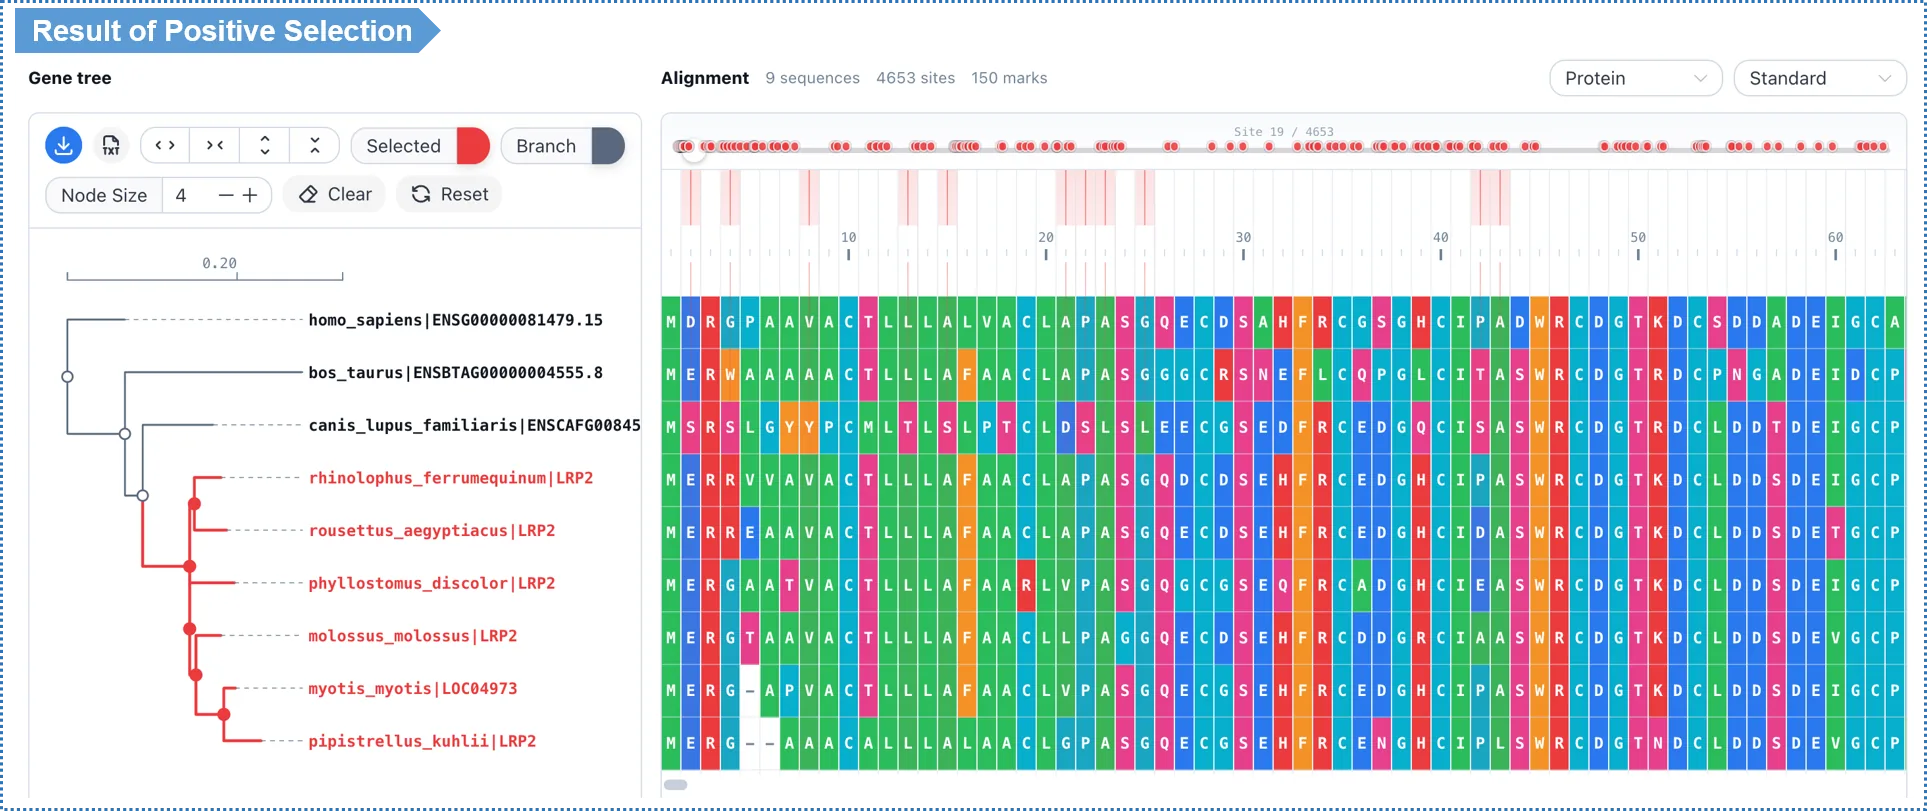The width and height of the screenshot is (1927, 811).
Task: Compress tree horizontally with >< icon
Action: tap(215, 146)
